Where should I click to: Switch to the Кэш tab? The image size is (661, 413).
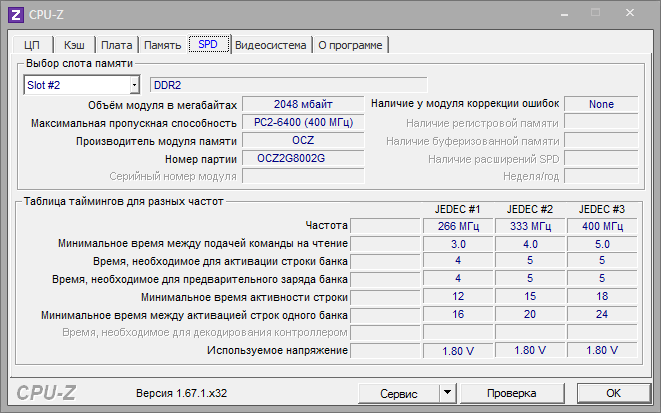74,45
